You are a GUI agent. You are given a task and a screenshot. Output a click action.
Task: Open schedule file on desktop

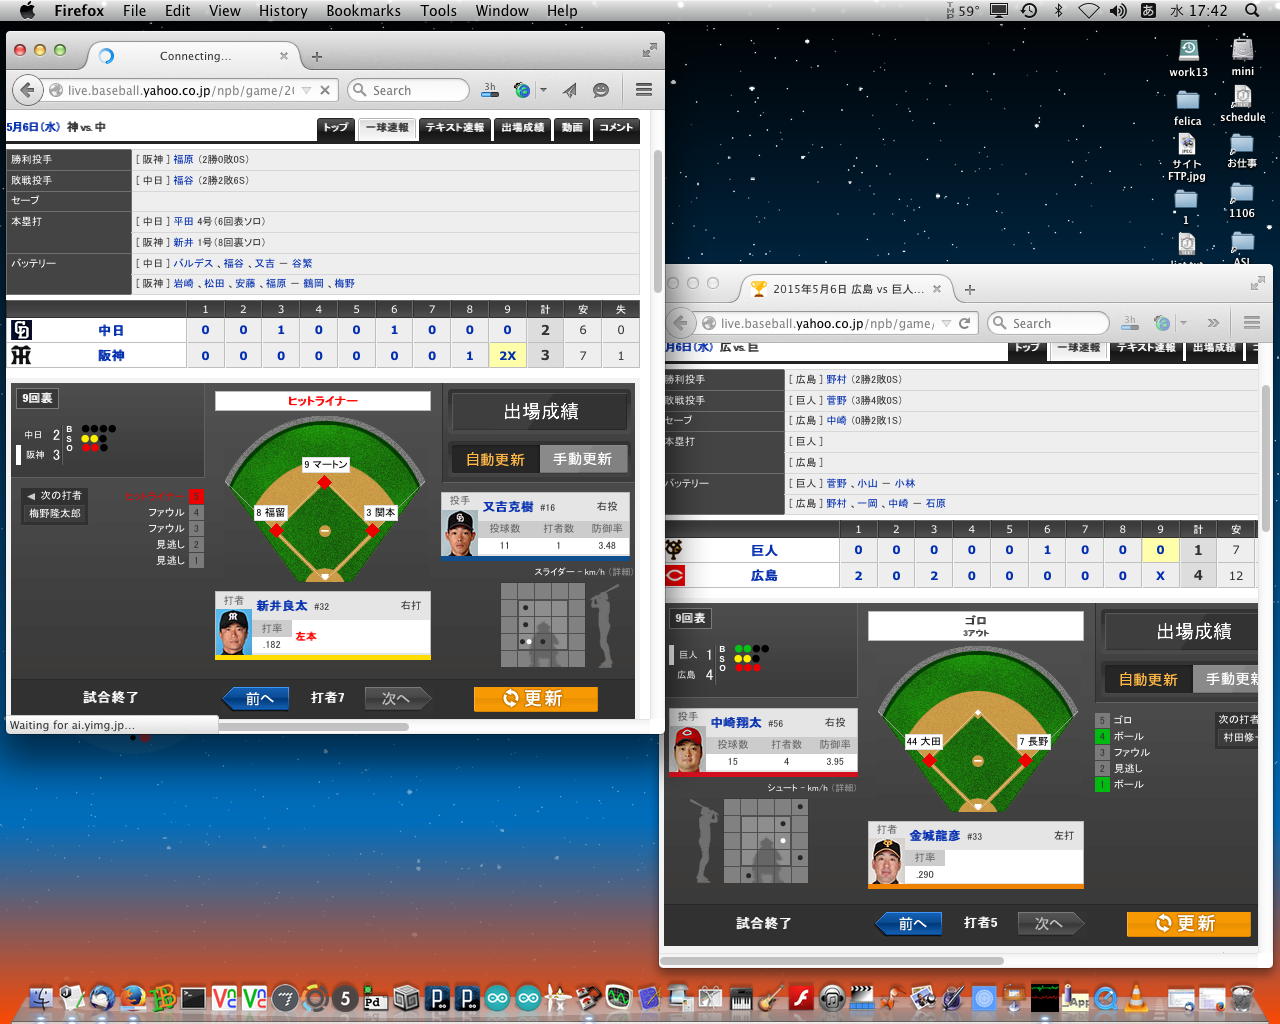[x=1243, y=96]
